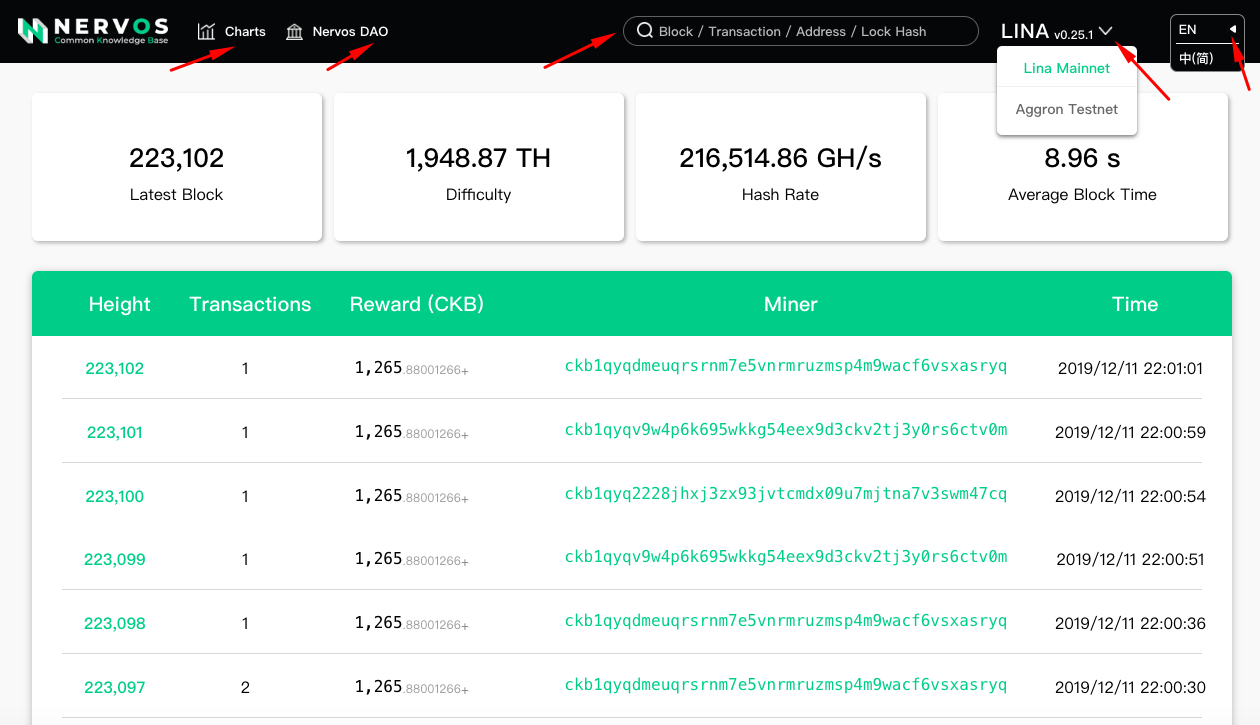Click the magnifier search icon

[645, 31]
